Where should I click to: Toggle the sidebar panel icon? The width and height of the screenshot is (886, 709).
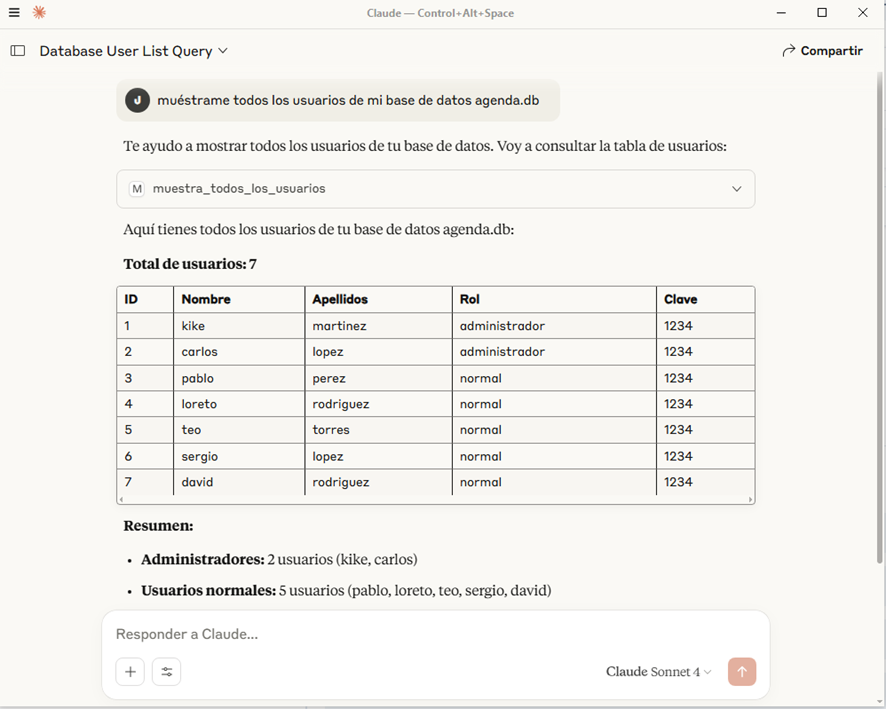pos(18,51)
